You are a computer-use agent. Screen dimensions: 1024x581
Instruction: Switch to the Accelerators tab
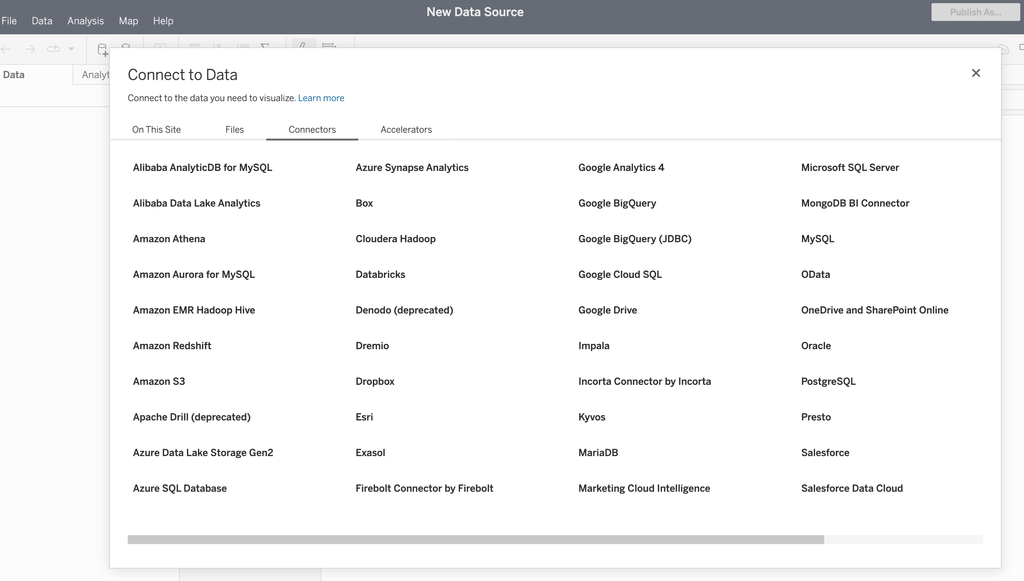406,129
